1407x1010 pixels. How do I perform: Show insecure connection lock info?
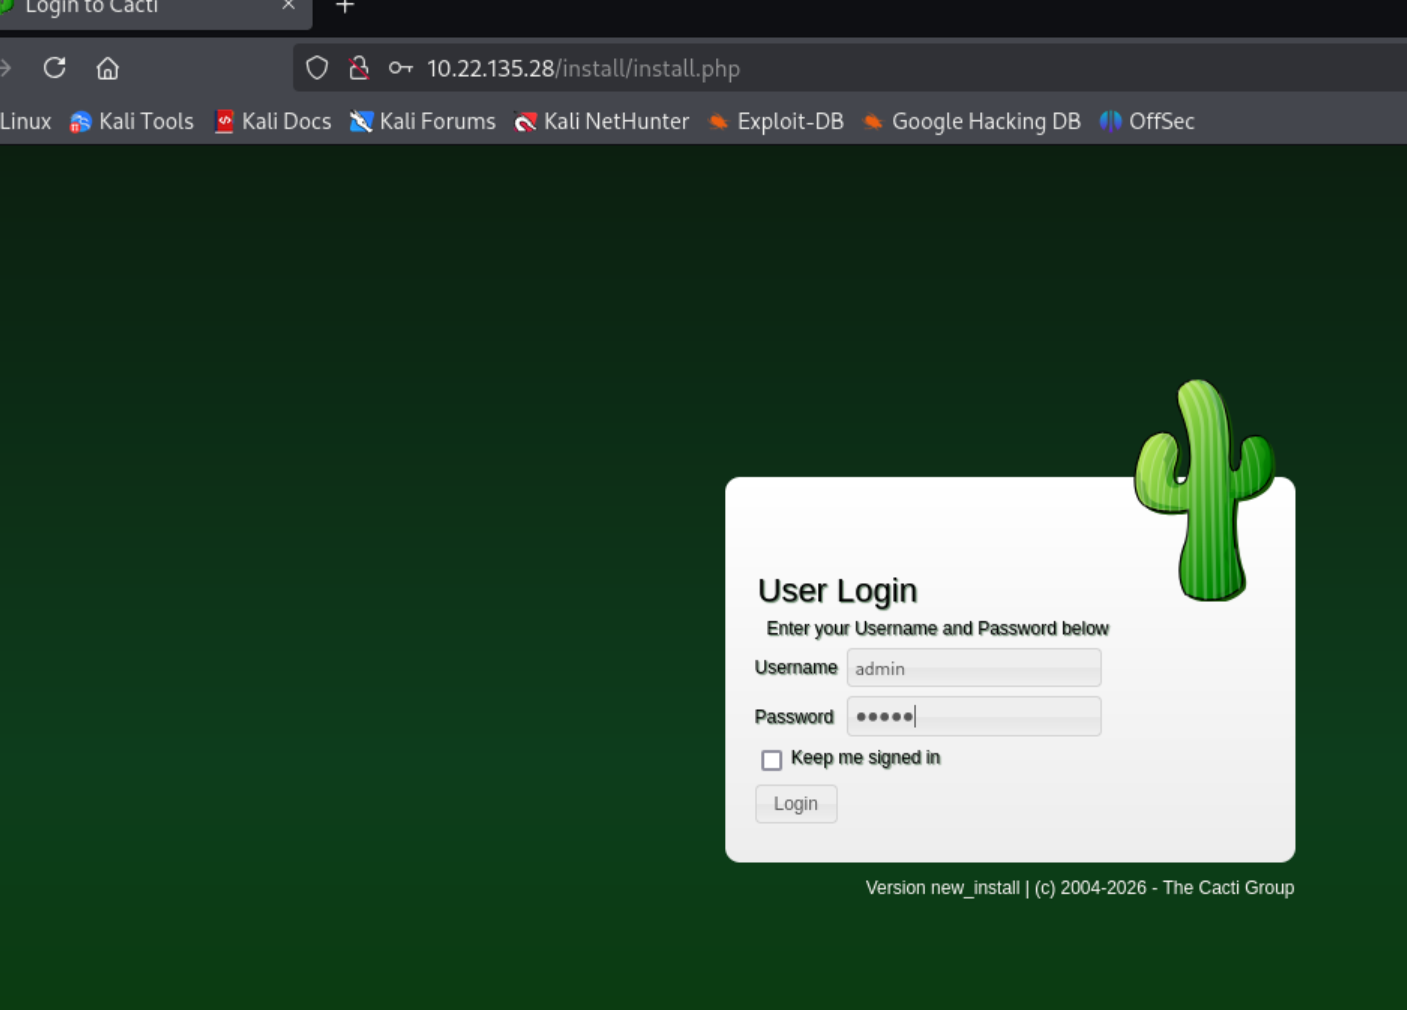tap(359, 68)
